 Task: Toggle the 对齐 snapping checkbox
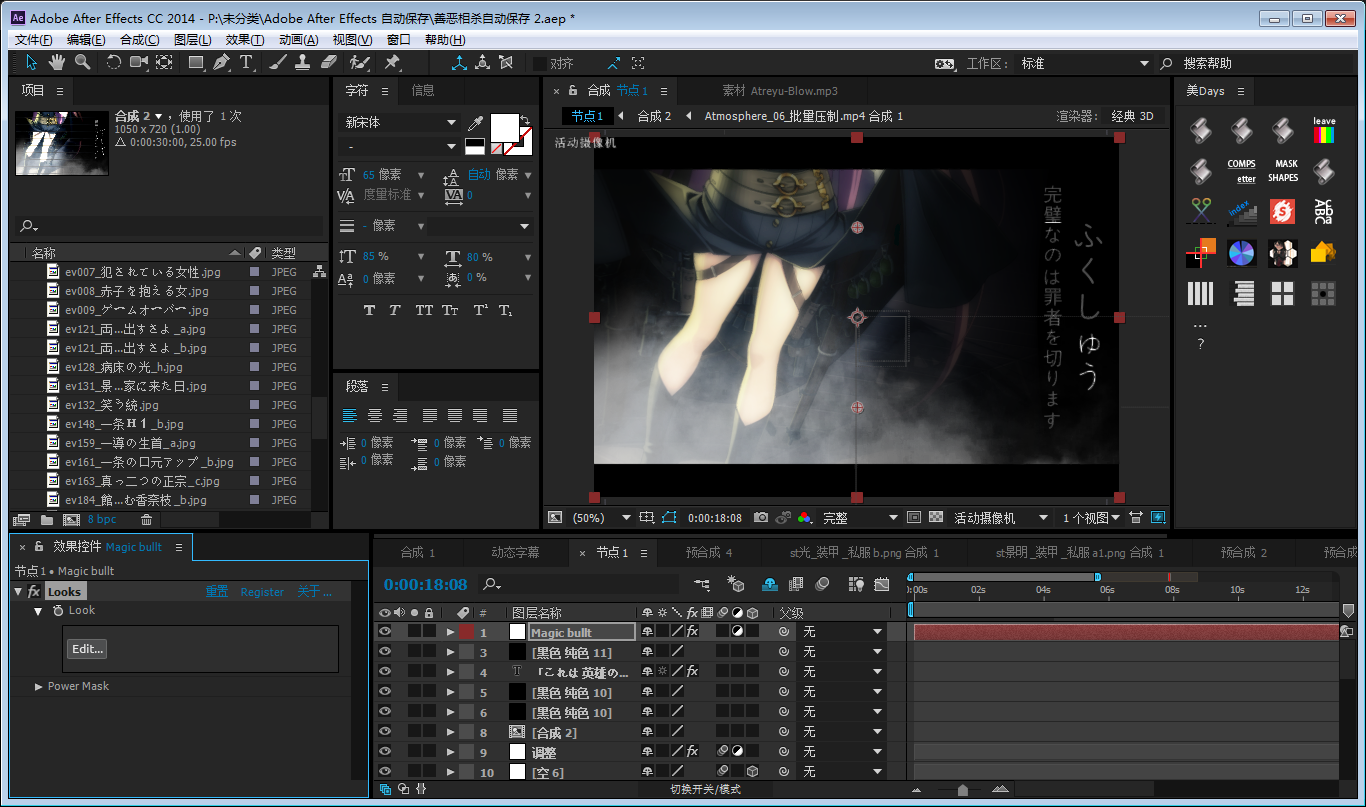539,63
